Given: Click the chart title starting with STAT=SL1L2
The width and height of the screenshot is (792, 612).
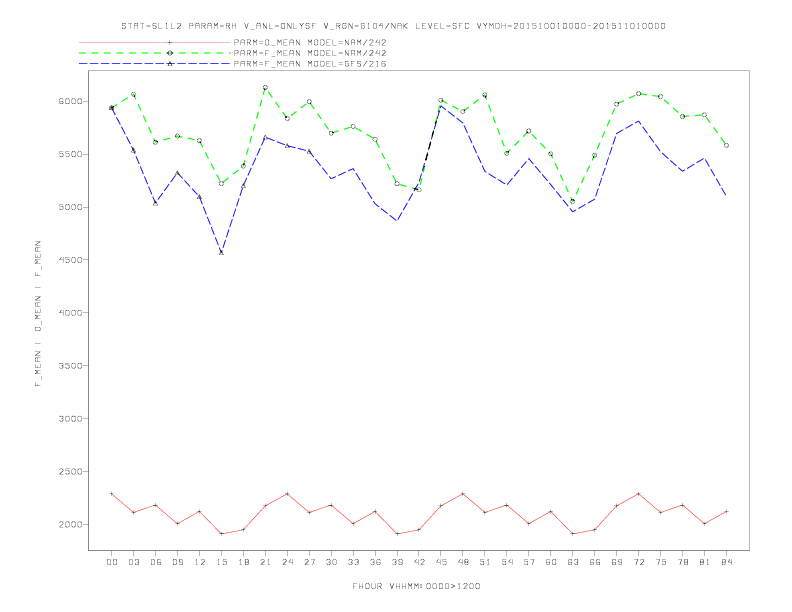Looking at the screenshot, I should tap(393, 26).
